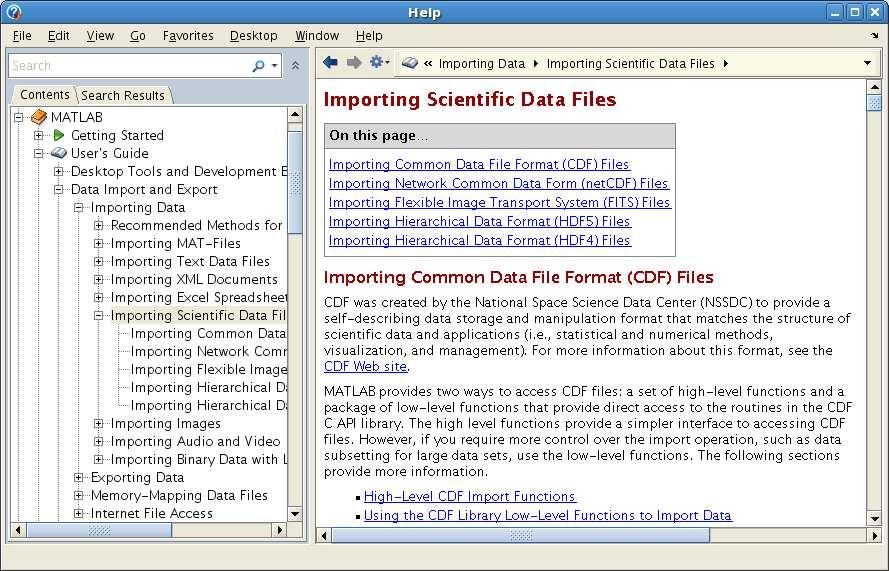889x571 pixels.
Task: Open the Desktop menu
Action: click(x=253, y=36)
